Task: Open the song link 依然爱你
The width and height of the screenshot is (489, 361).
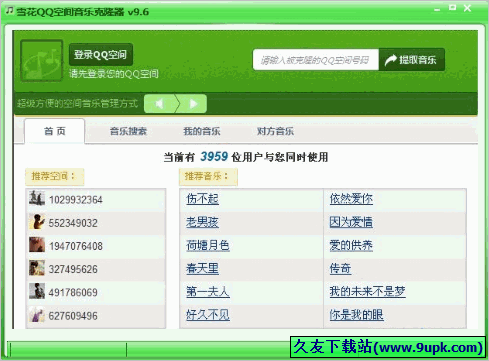Action: point(351,199)
